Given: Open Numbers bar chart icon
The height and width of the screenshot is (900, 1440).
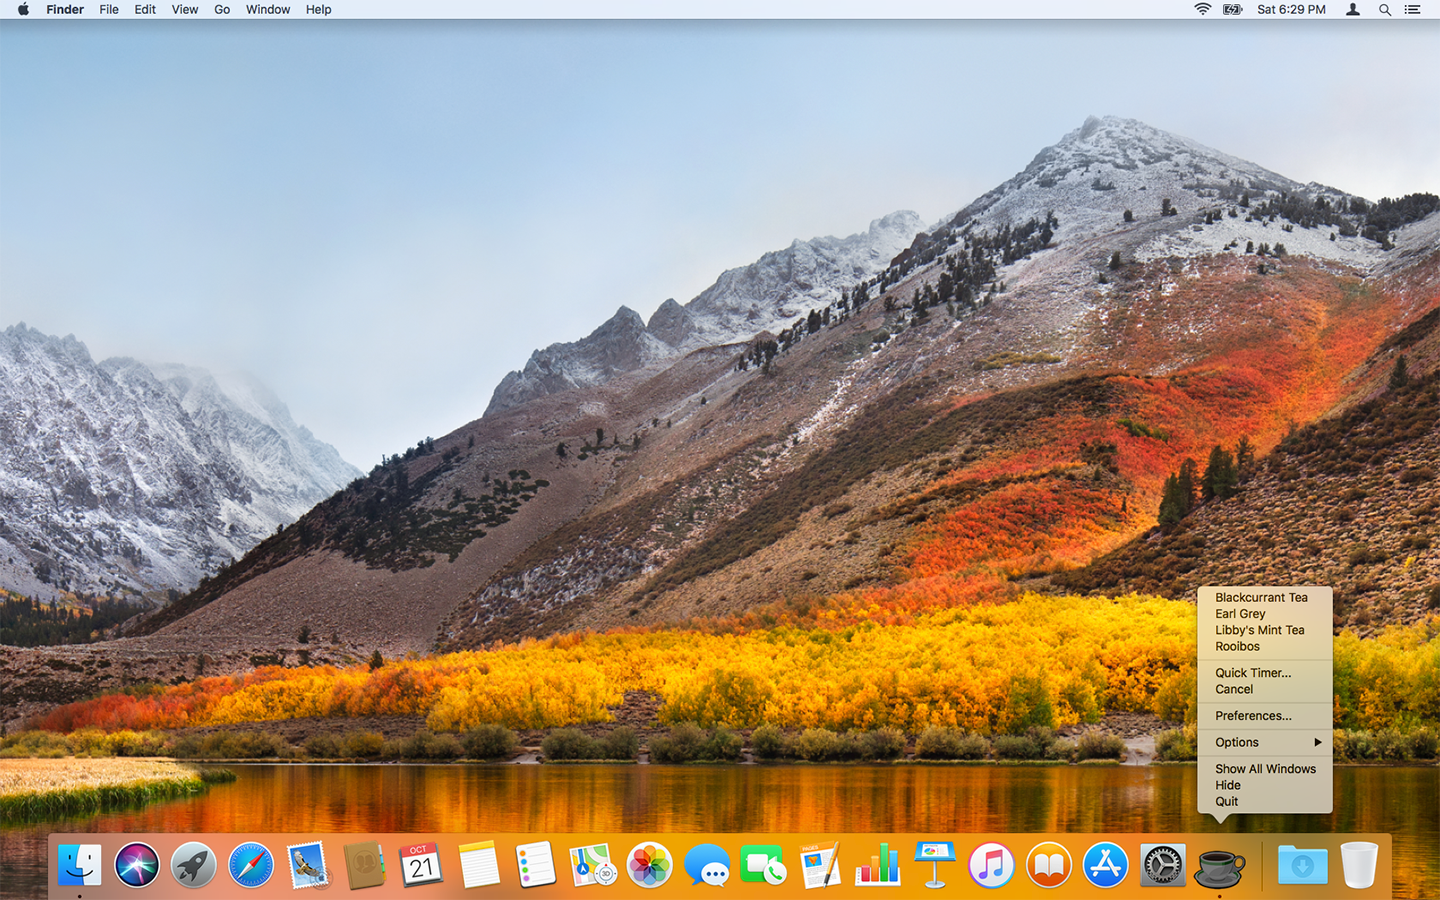Looking at the screenshot, I should pos(878,865).
